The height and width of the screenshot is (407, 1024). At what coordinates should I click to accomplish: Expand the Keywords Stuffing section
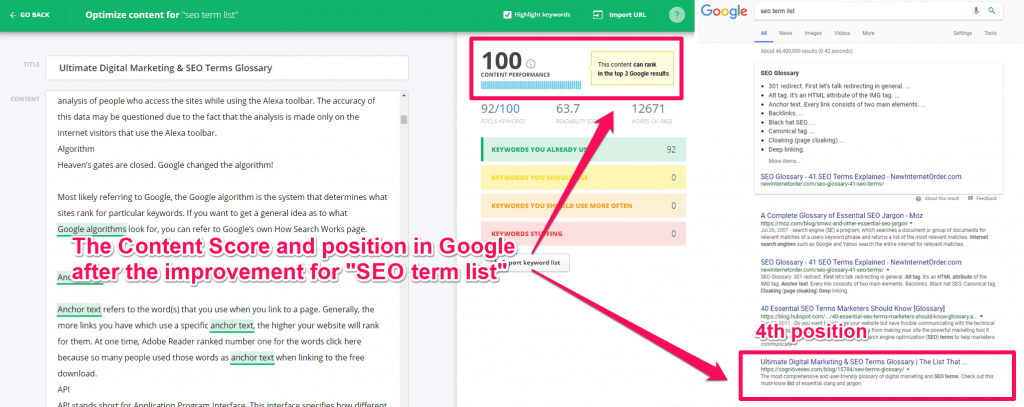[583, 233]
